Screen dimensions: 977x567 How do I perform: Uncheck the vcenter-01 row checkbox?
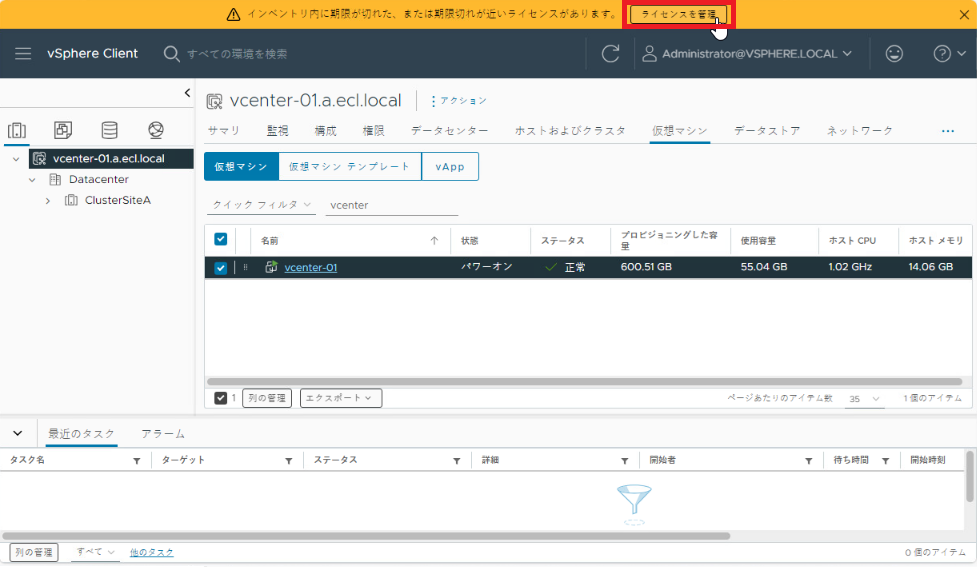point(221,268)
